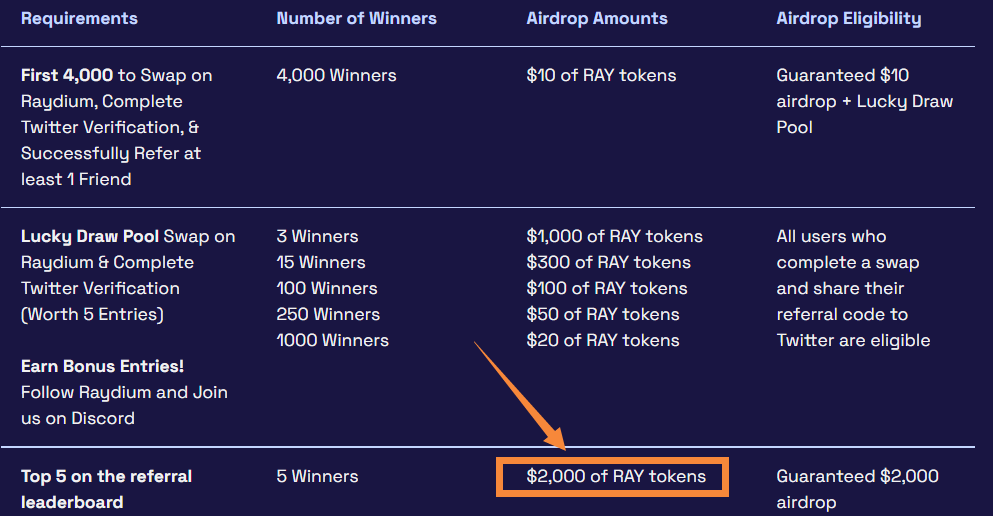Click the Earn Bonus Entries! heading

pyautogui.click(x=102, y=367)
